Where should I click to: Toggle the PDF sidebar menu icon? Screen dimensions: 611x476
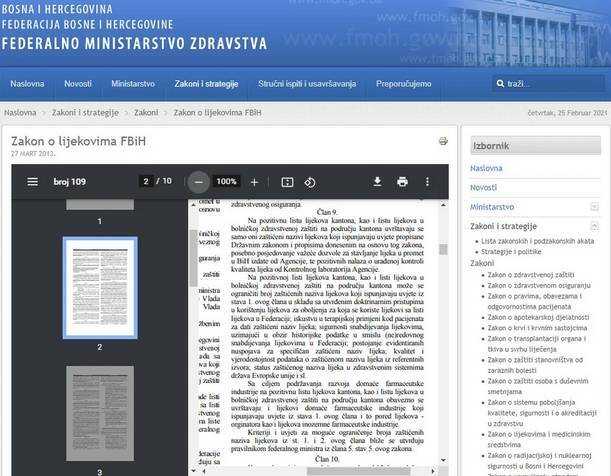click(32, 182)
